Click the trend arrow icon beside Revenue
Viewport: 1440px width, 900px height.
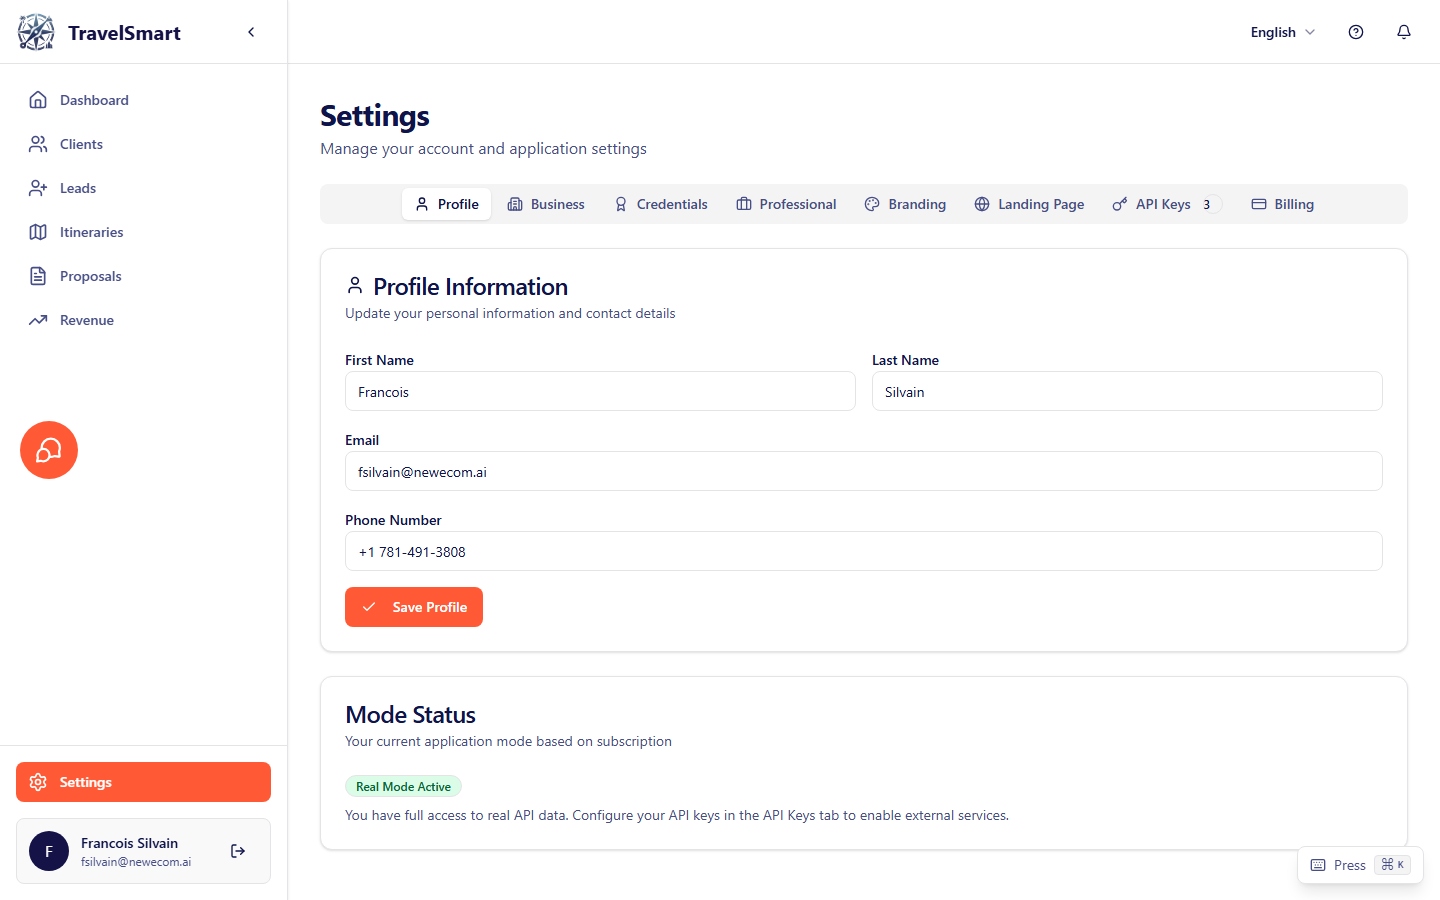38,319
